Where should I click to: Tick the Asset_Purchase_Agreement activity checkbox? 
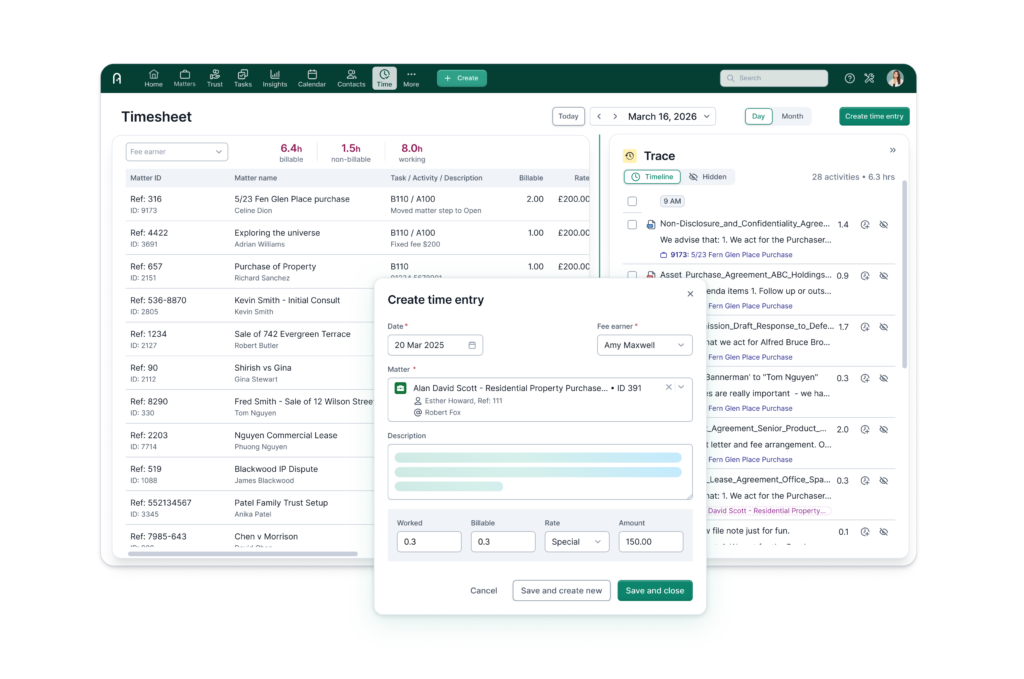coord(632,275)
